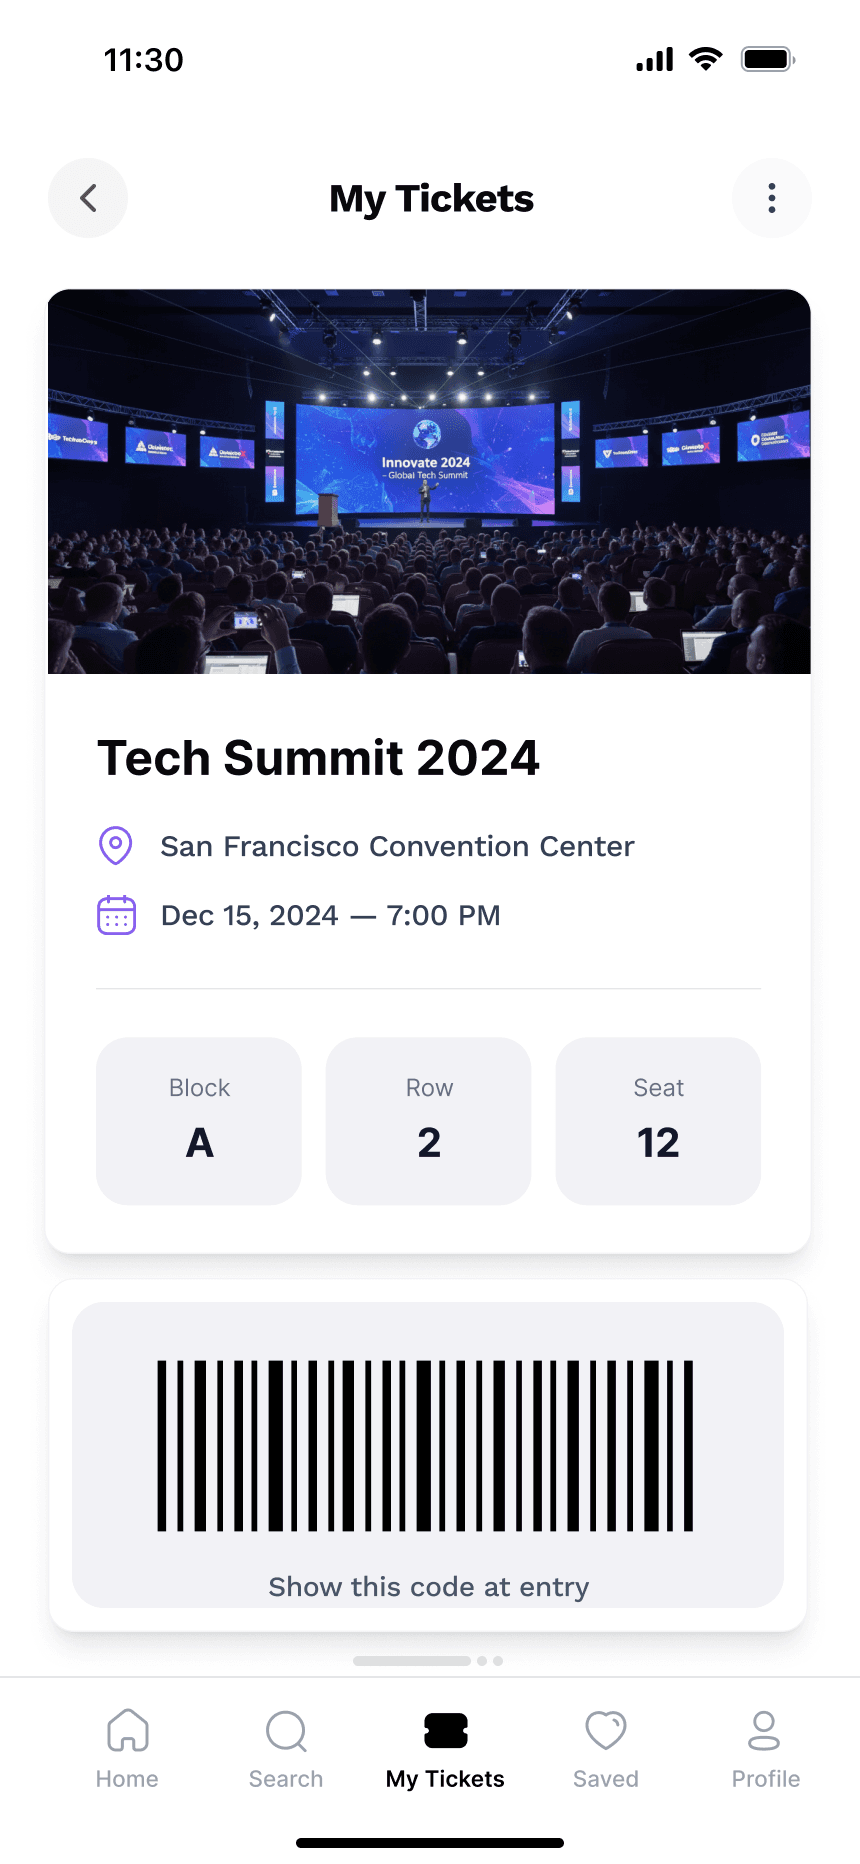Open the Tech Summit event photo

click(429, 482)
